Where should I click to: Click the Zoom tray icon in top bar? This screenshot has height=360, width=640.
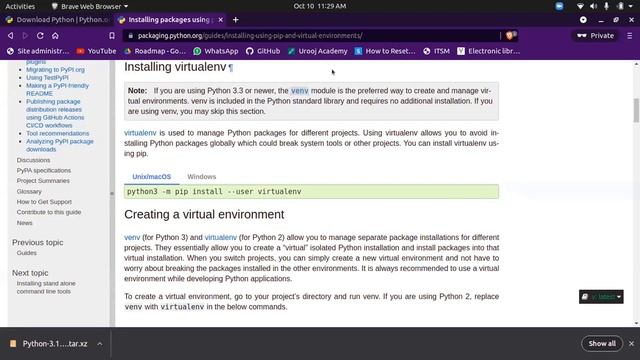(559, 6)
